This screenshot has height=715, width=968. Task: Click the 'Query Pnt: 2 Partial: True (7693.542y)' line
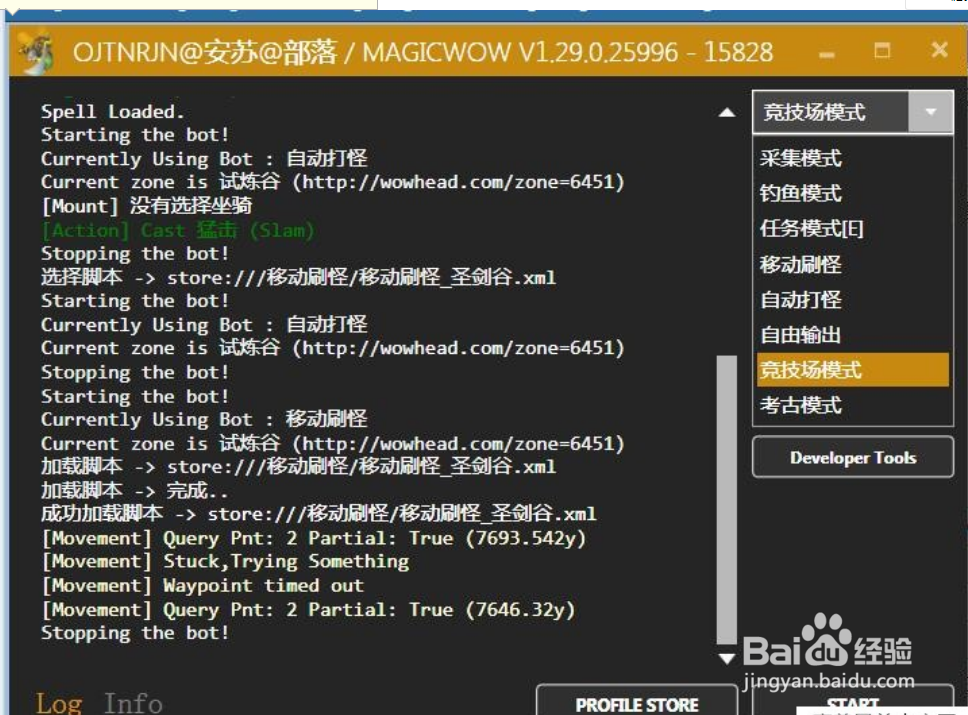click(x=314, y=538)
